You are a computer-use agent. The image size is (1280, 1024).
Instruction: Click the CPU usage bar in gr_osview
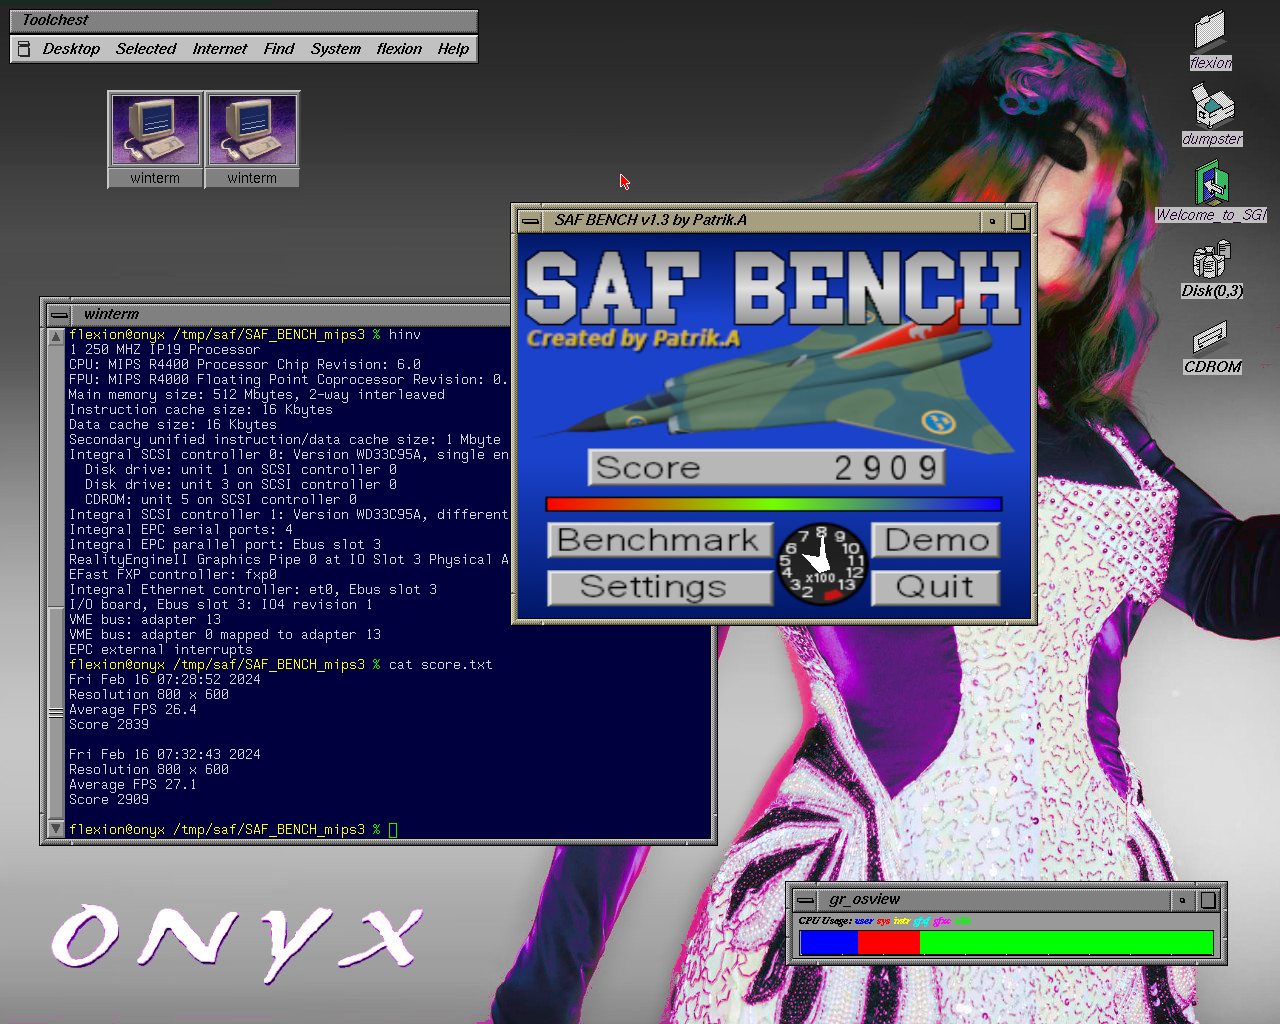[x=1005, y=942]
